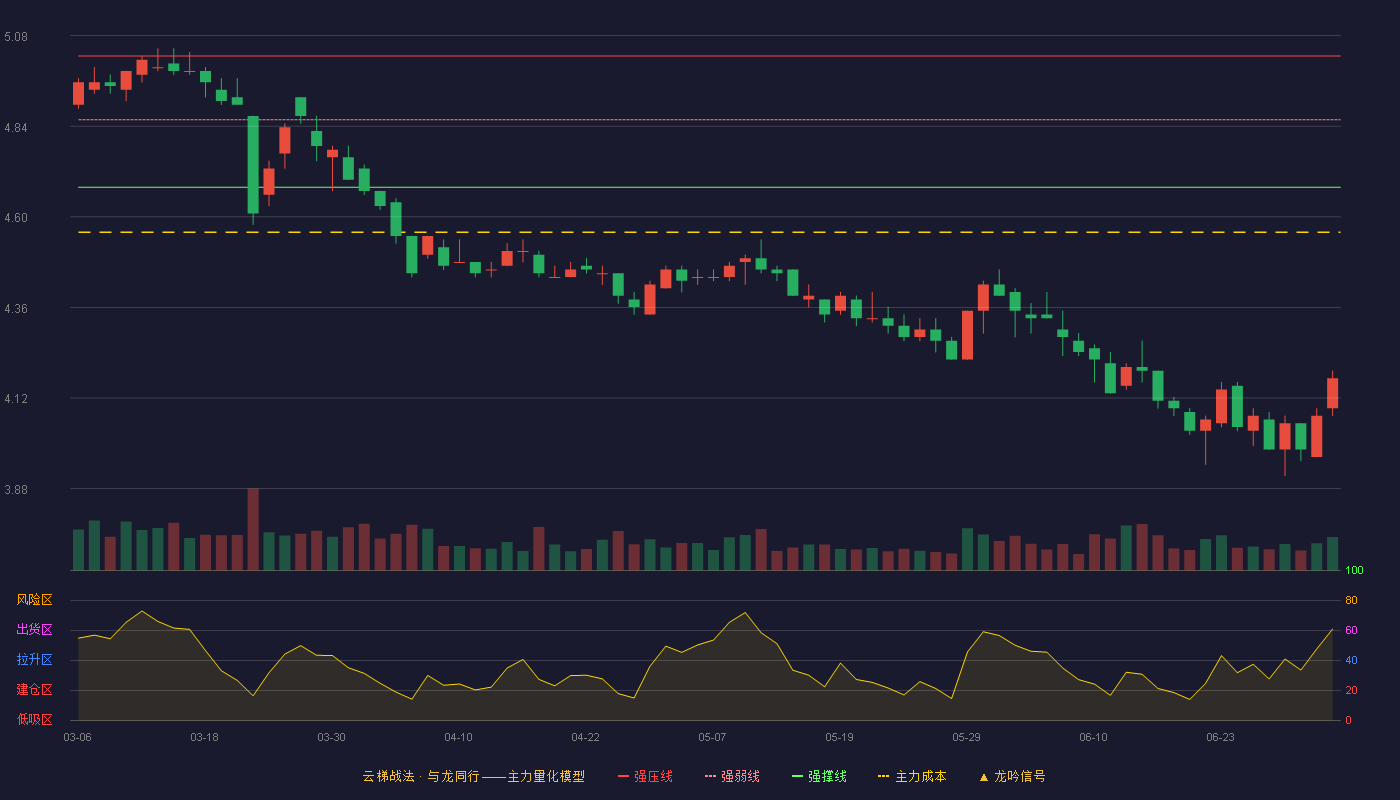
Task: Toggle the 强弱线 legend item
Action: tap(732, 776)
